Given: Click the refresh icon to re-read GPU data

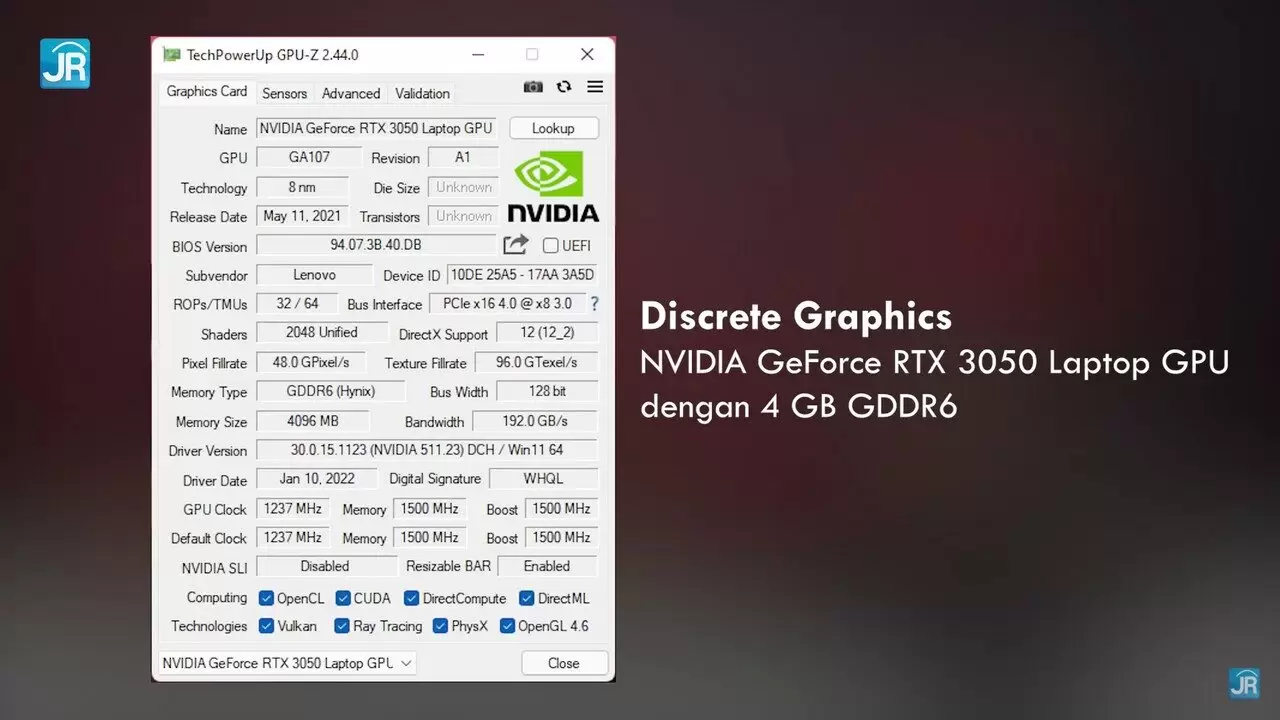Looking at the screenshot, I should coord(564,87).
